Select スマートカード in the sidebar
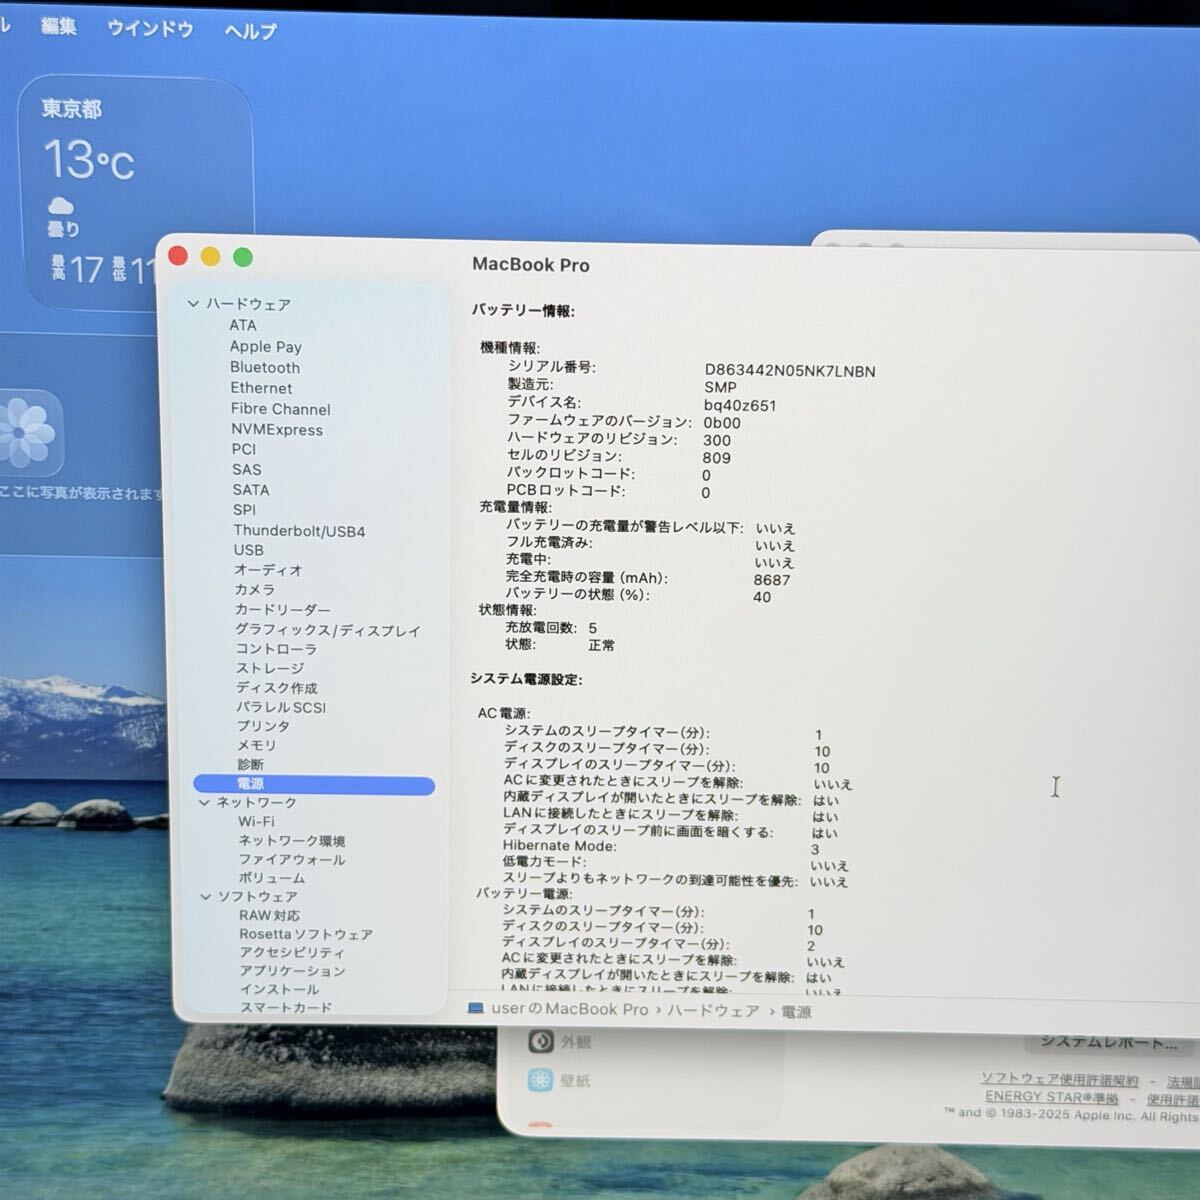 coord(285,1008)
